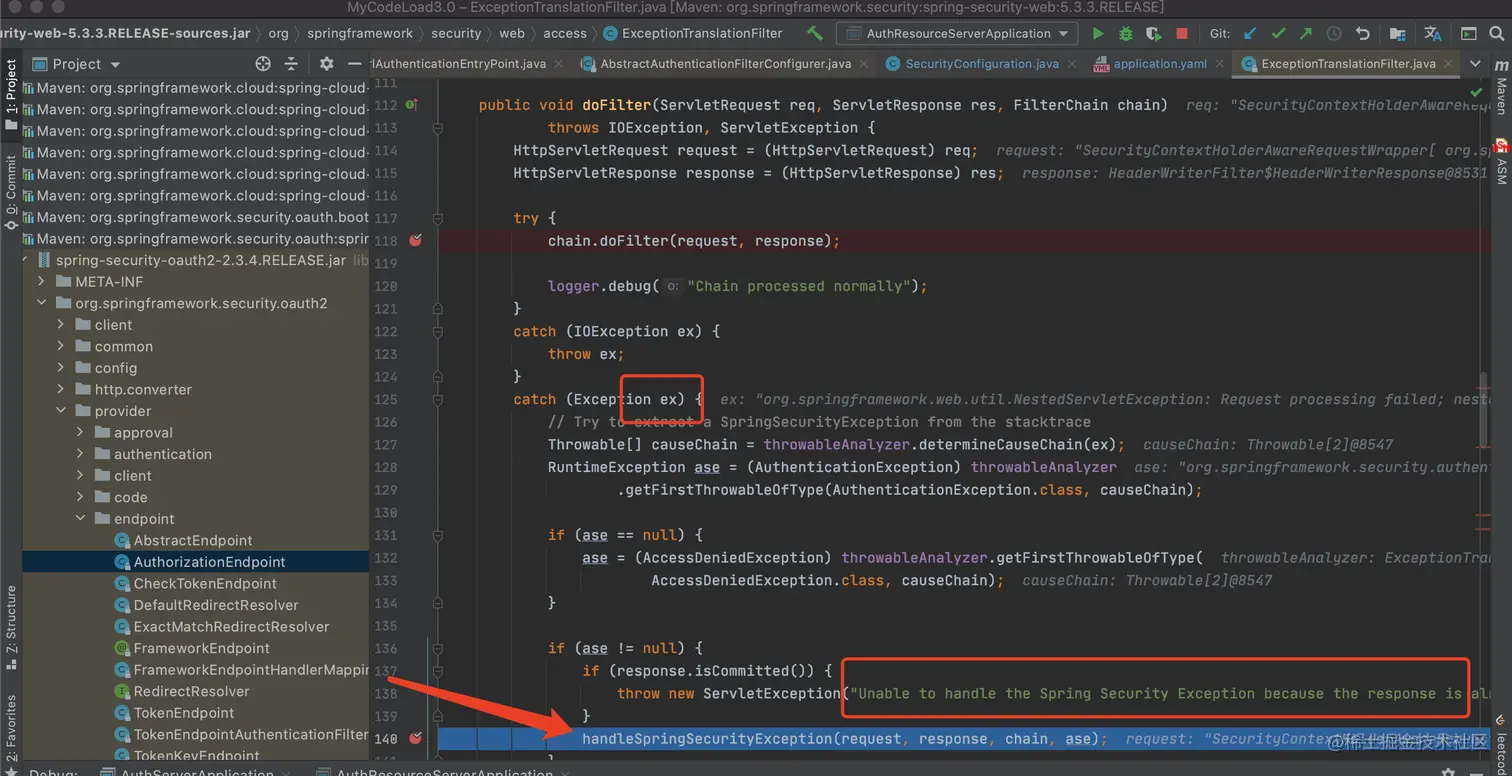Open Search Everywhere with the magnifier icon

click(1495, 33)
